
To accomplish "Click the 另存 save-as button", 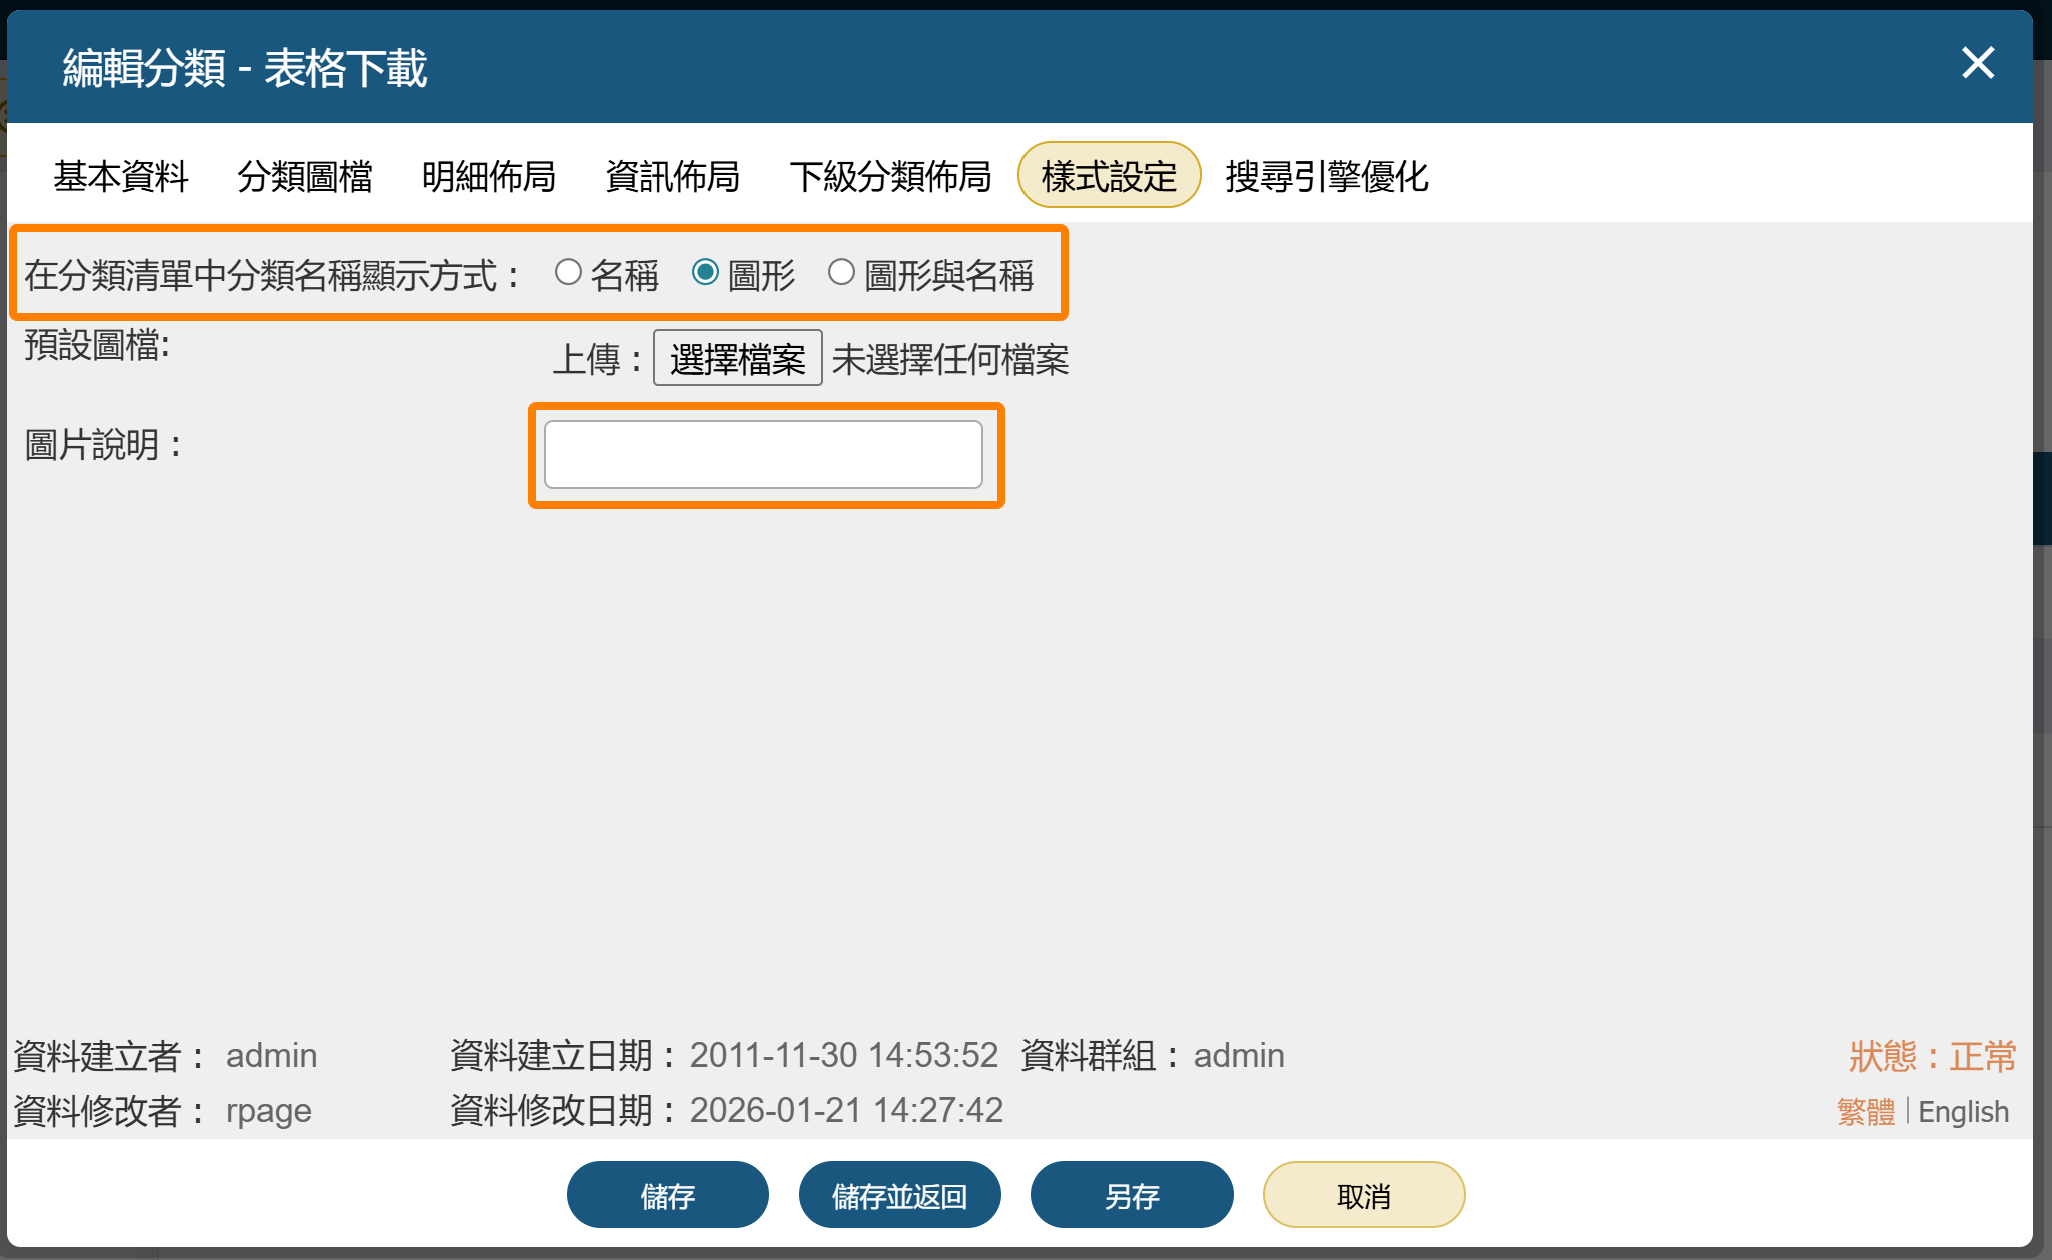I will click(1132, 1194).
